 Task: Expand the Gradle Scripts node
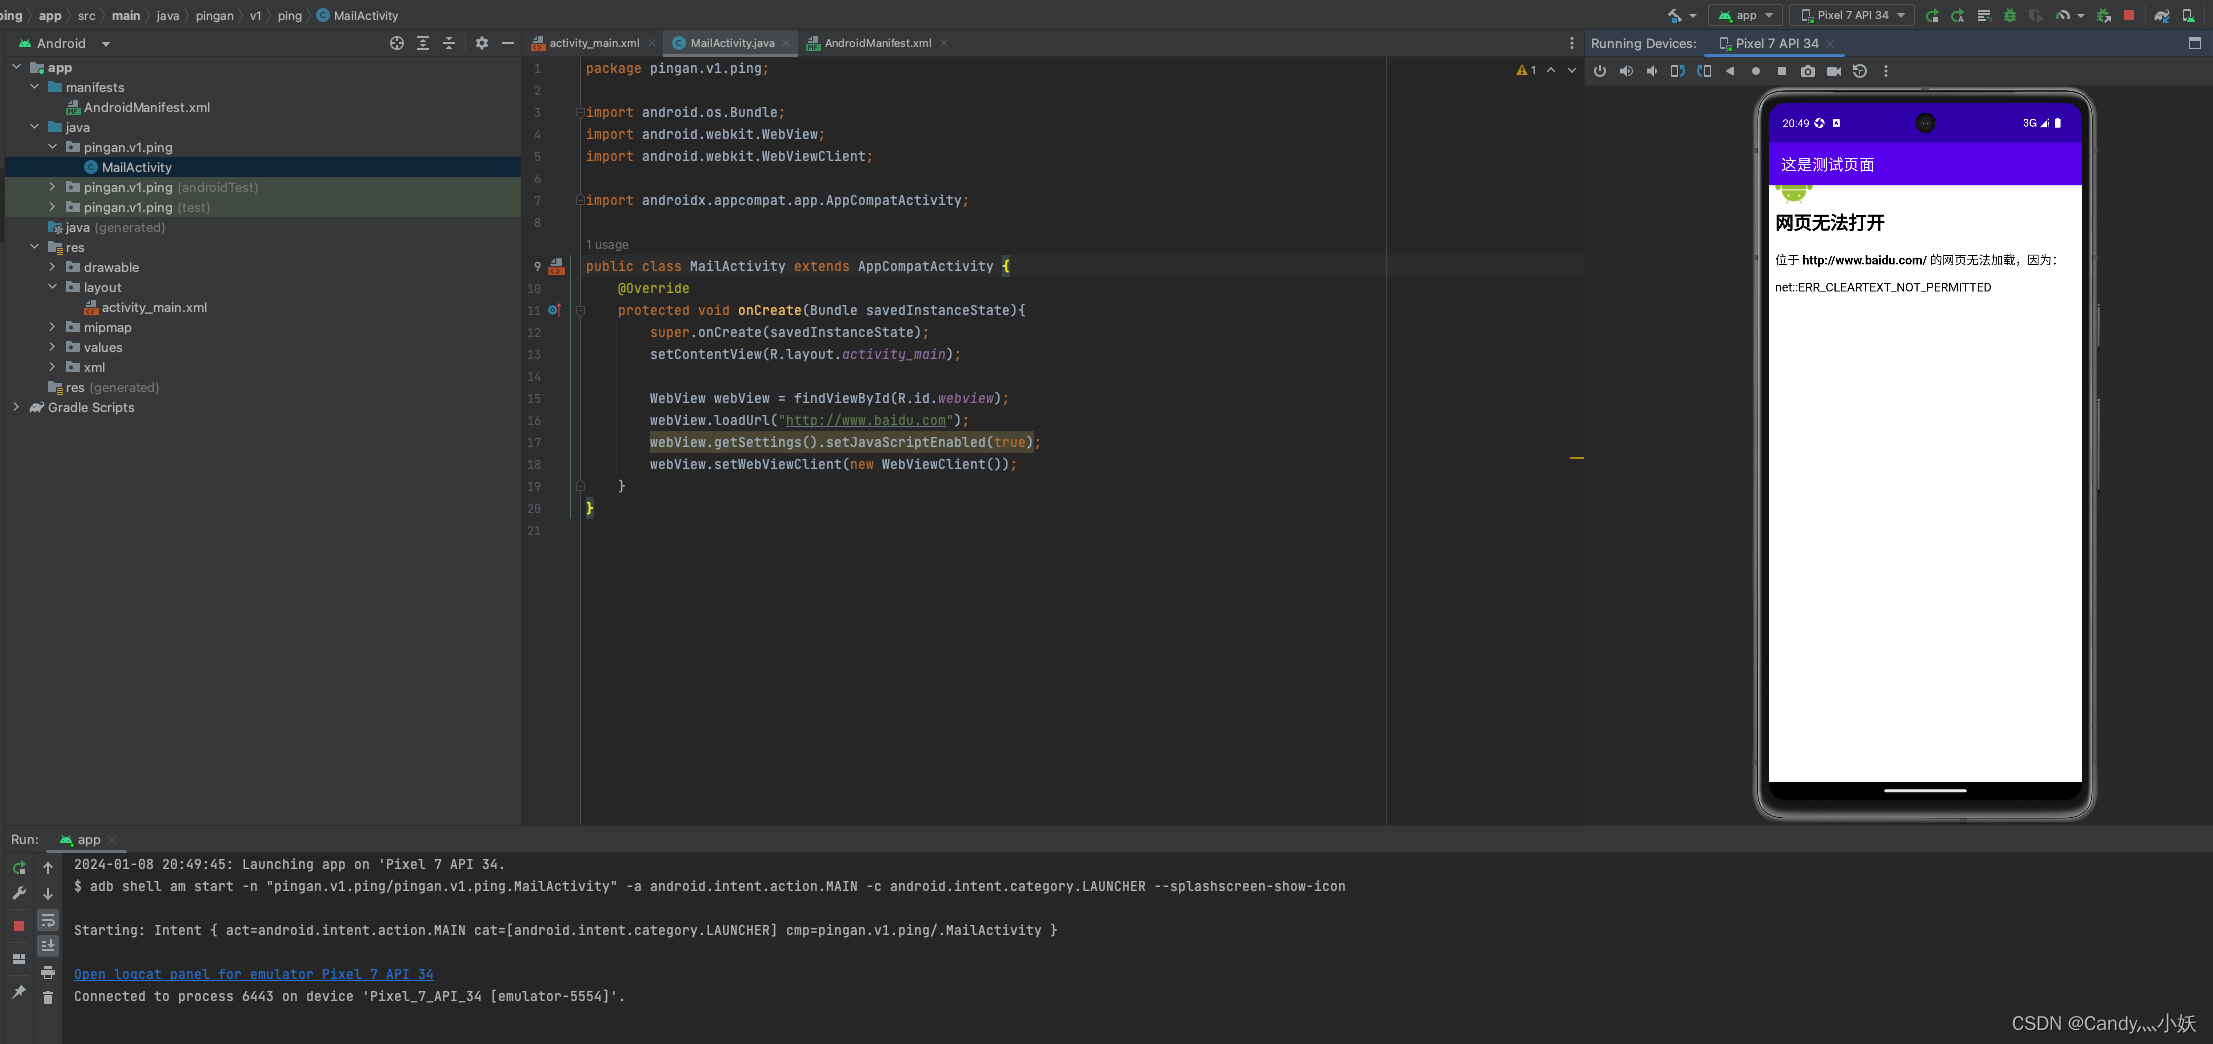17,407
